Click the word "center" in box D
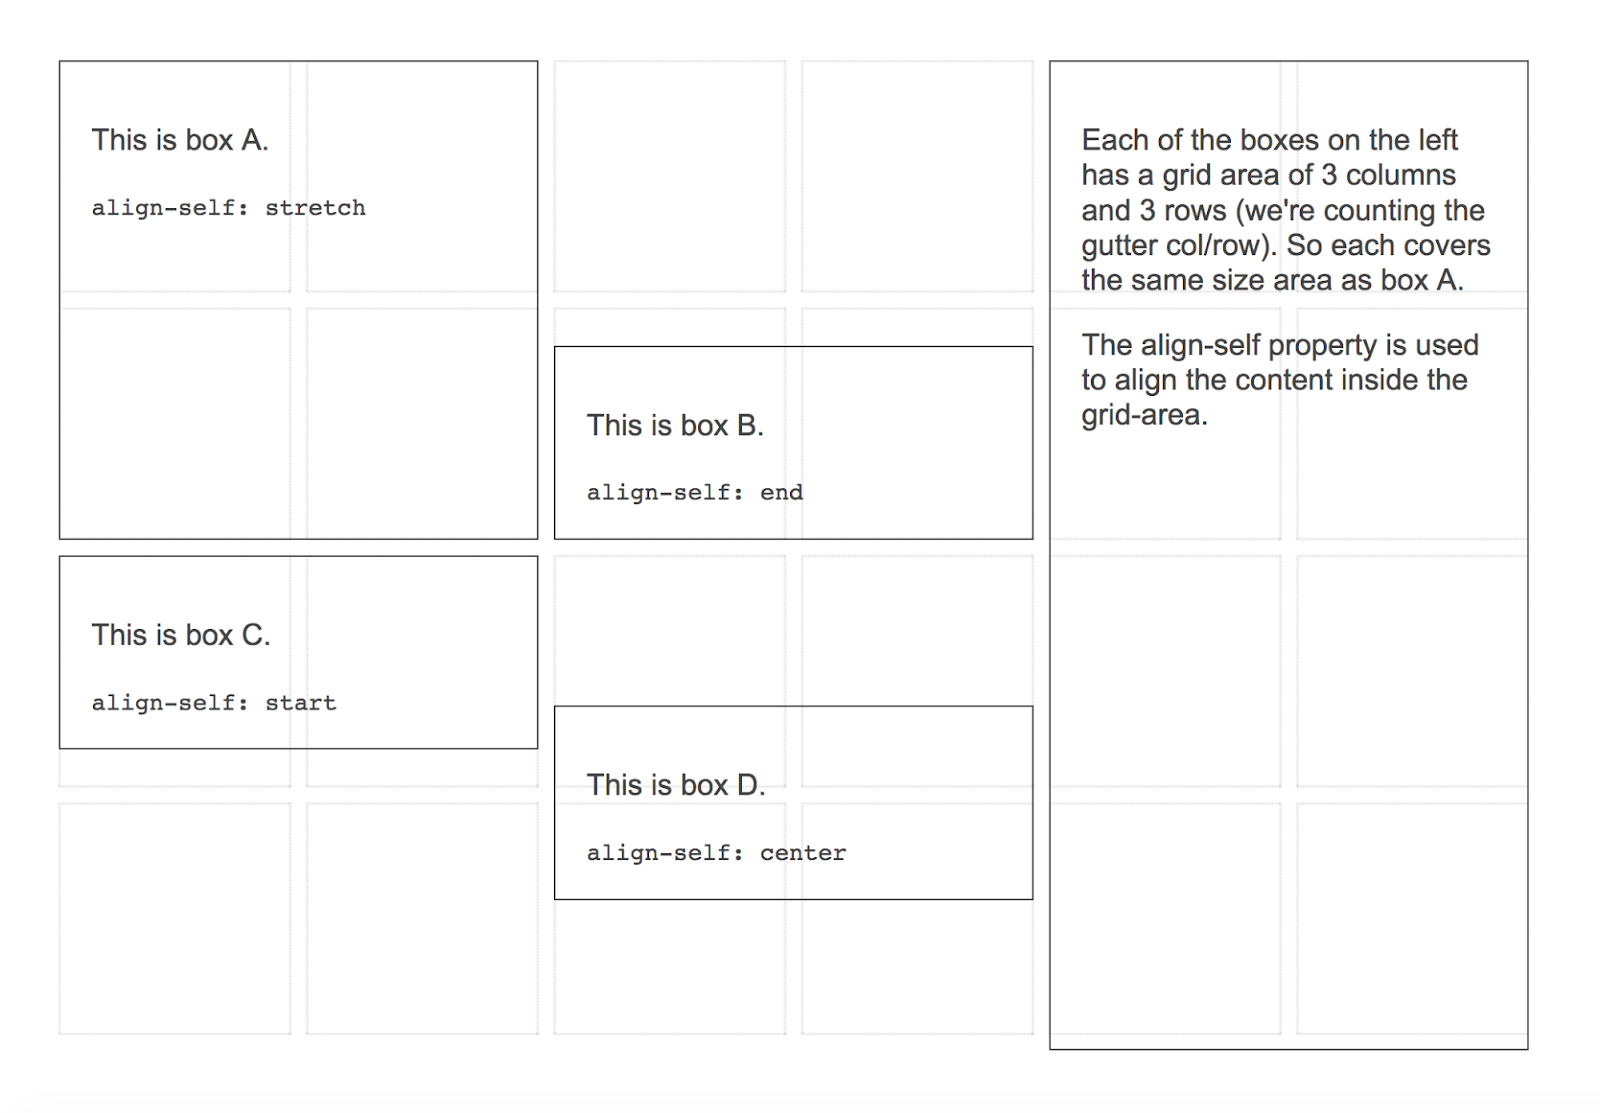Viewport: 1600px width, 1113px height. 802,853
